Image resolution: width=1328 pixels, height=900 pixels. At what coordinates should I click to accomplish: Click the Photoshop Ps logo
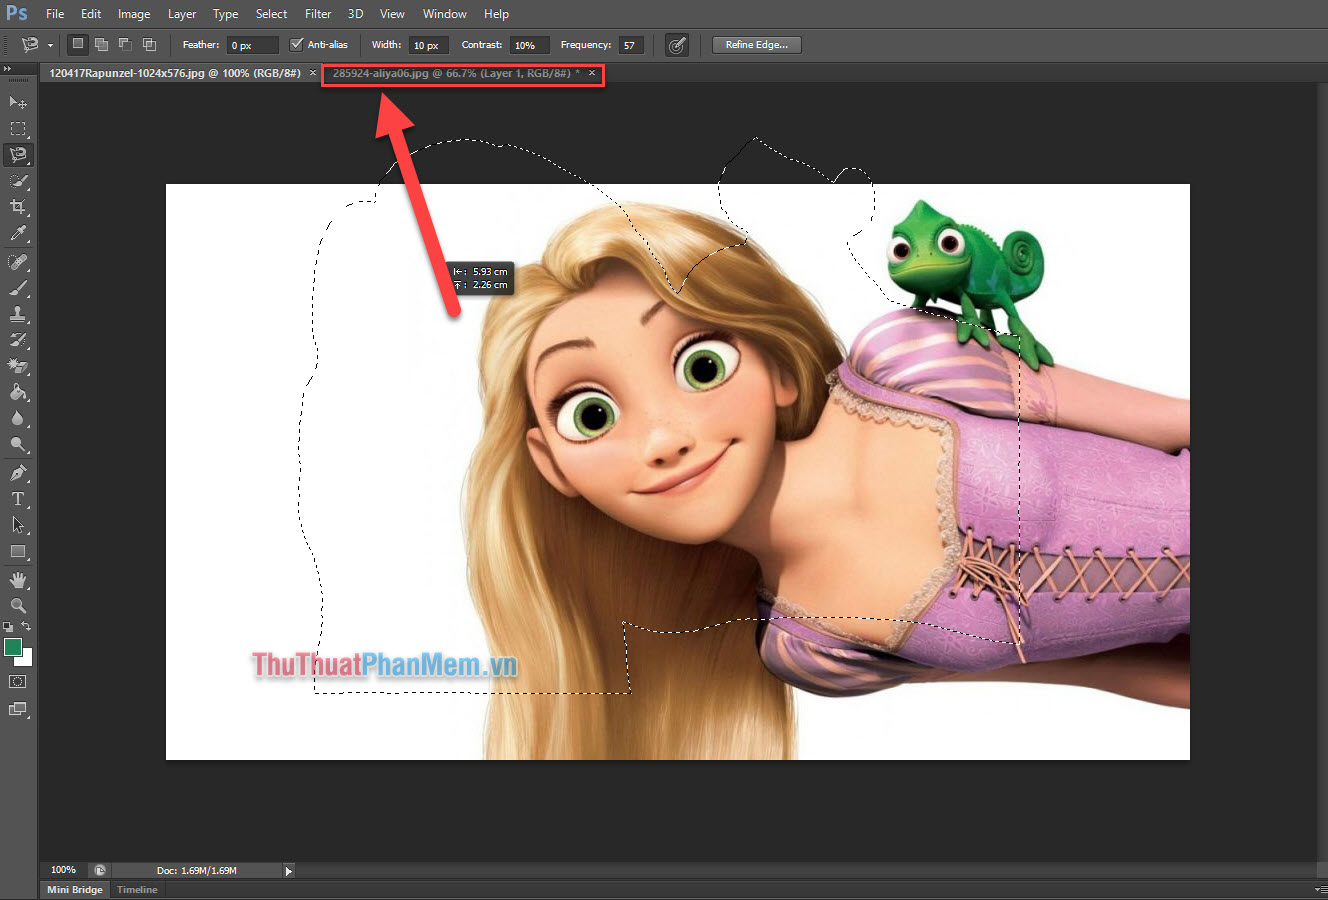pyautogui.click(x=17, y=13)
